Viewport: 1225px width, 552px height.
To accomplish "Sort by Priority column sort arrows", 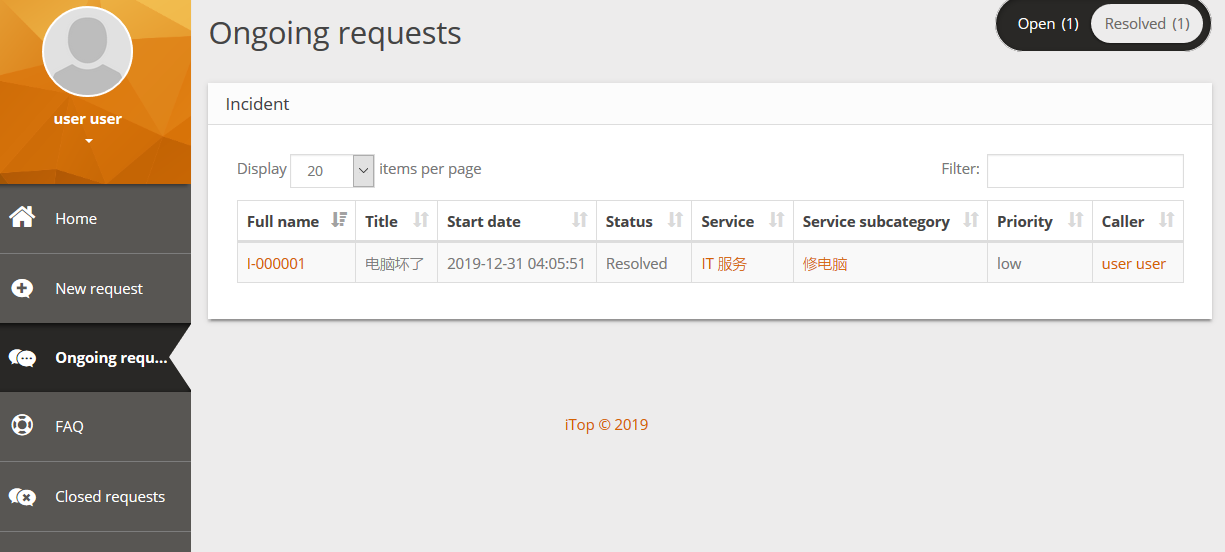I will [1076, 220].
